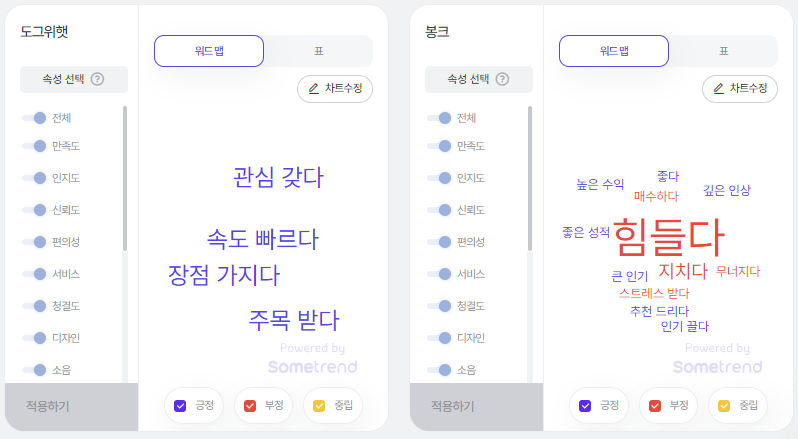Toggle 전체 switch in 도그위햇 panel
Viewport: 798px width, 439px height.
tap(34, 118)
